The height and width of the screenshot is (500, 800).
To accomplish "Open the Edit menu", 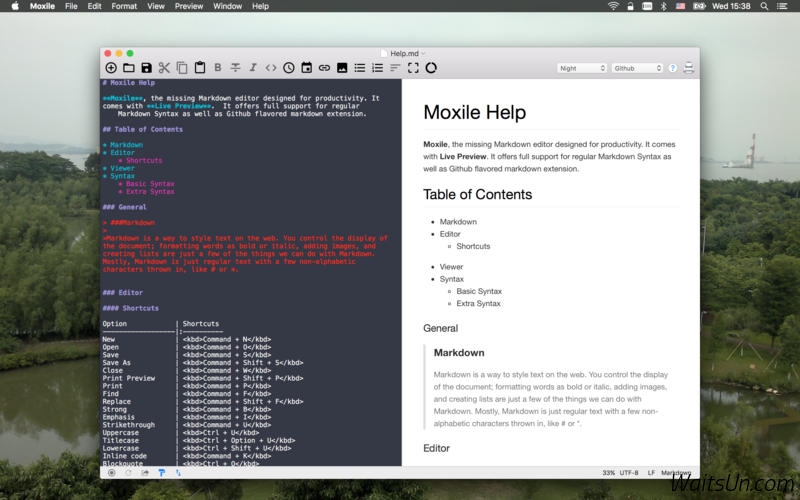I will pyautogui.click(x=94, y=6).
